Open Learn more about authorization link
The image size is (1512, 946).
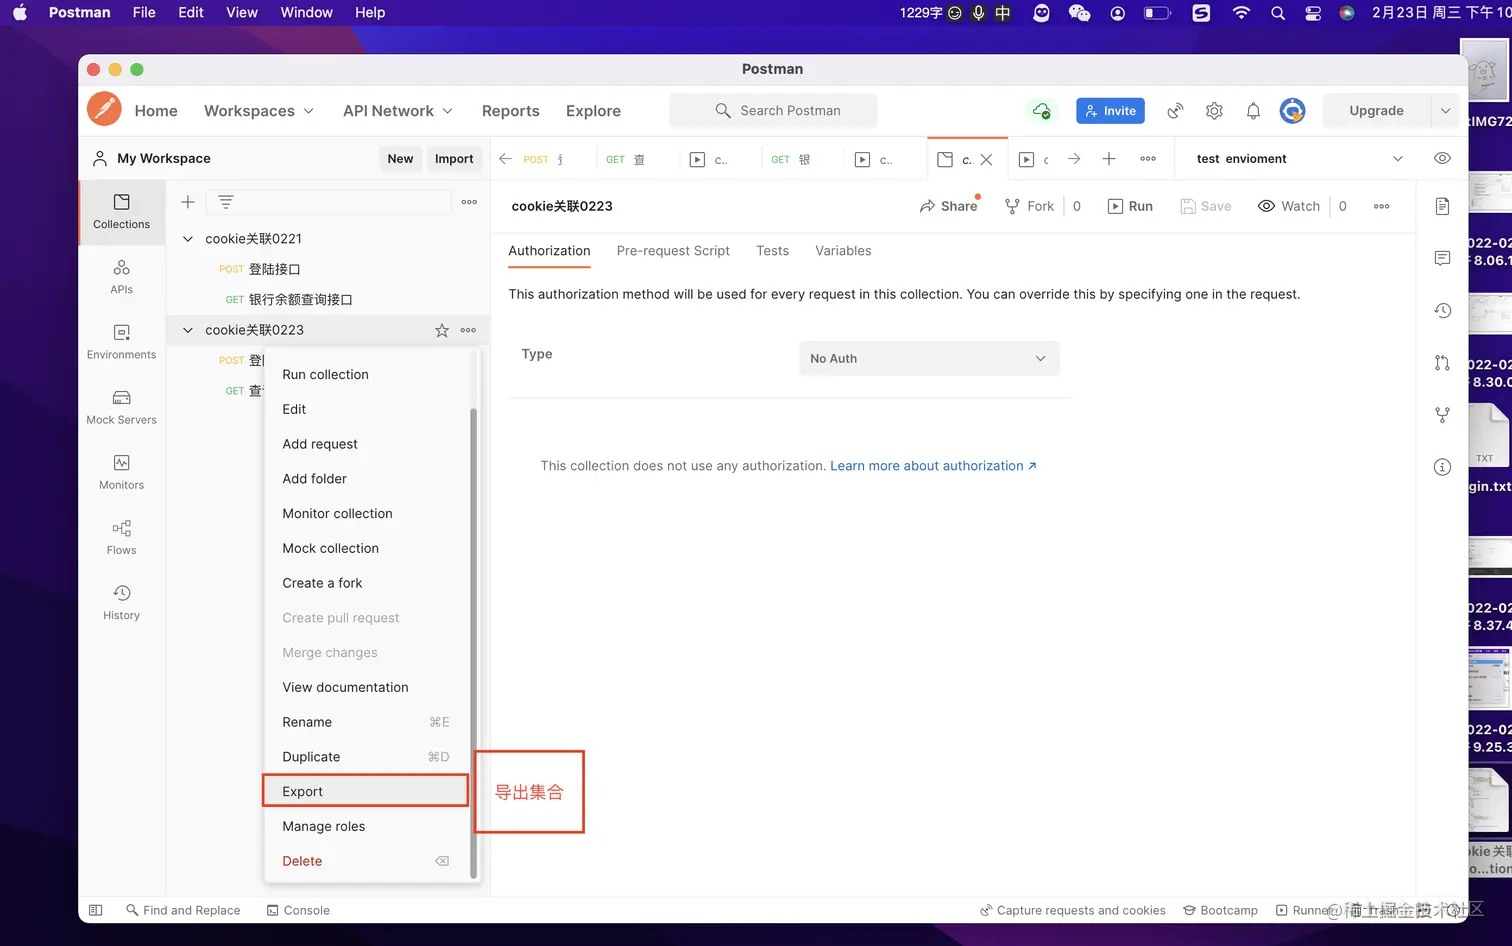coord(933,466)
